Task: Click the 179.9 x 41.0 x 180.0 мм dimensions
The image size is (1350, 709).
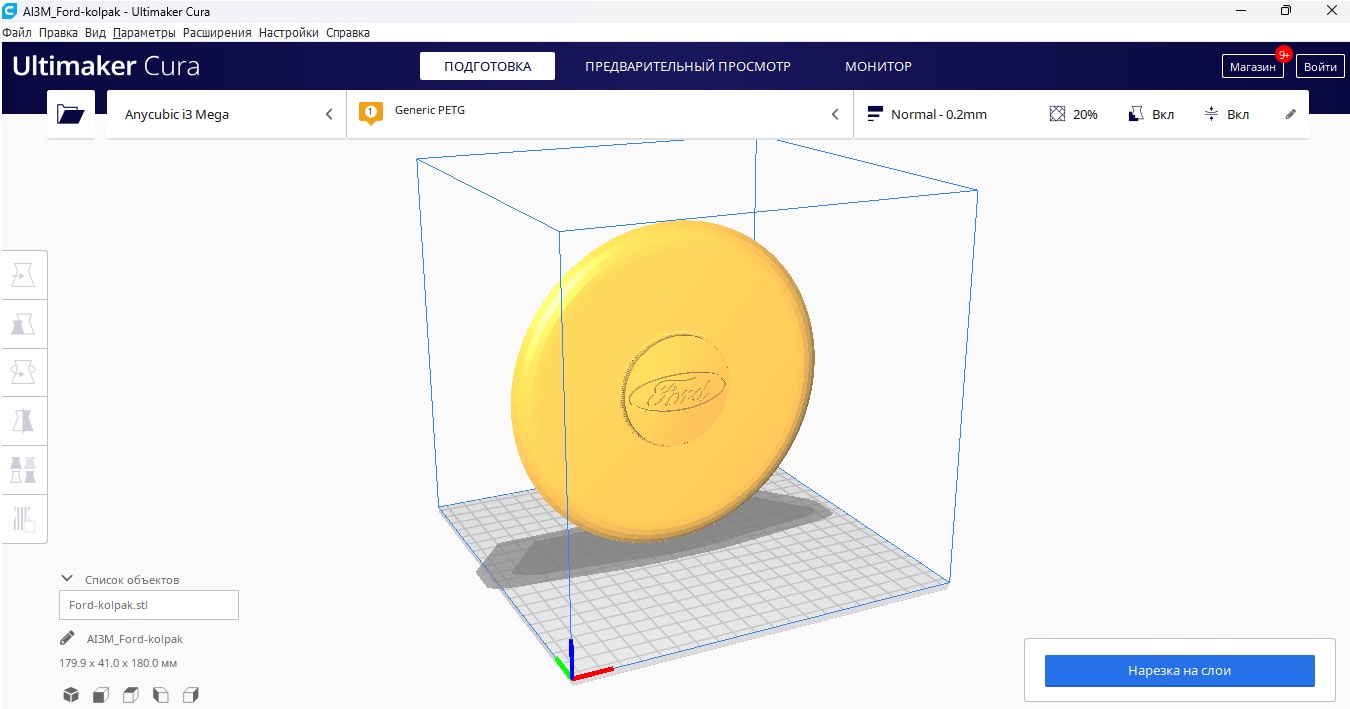Action: [x=118, y=663]
